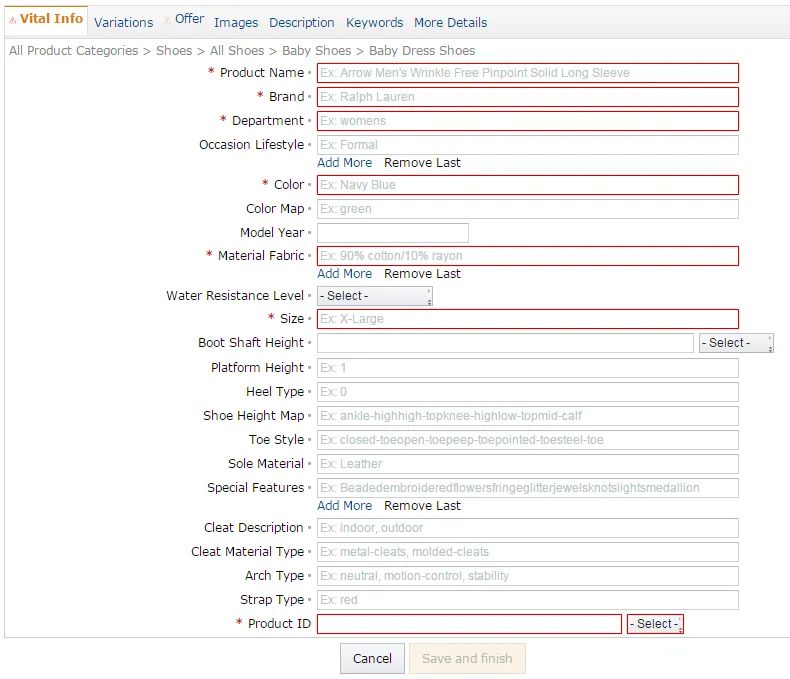Viewport: 790px width, 679px height.
Task: Click Add More under Special Features
Action: pos(344,506)
